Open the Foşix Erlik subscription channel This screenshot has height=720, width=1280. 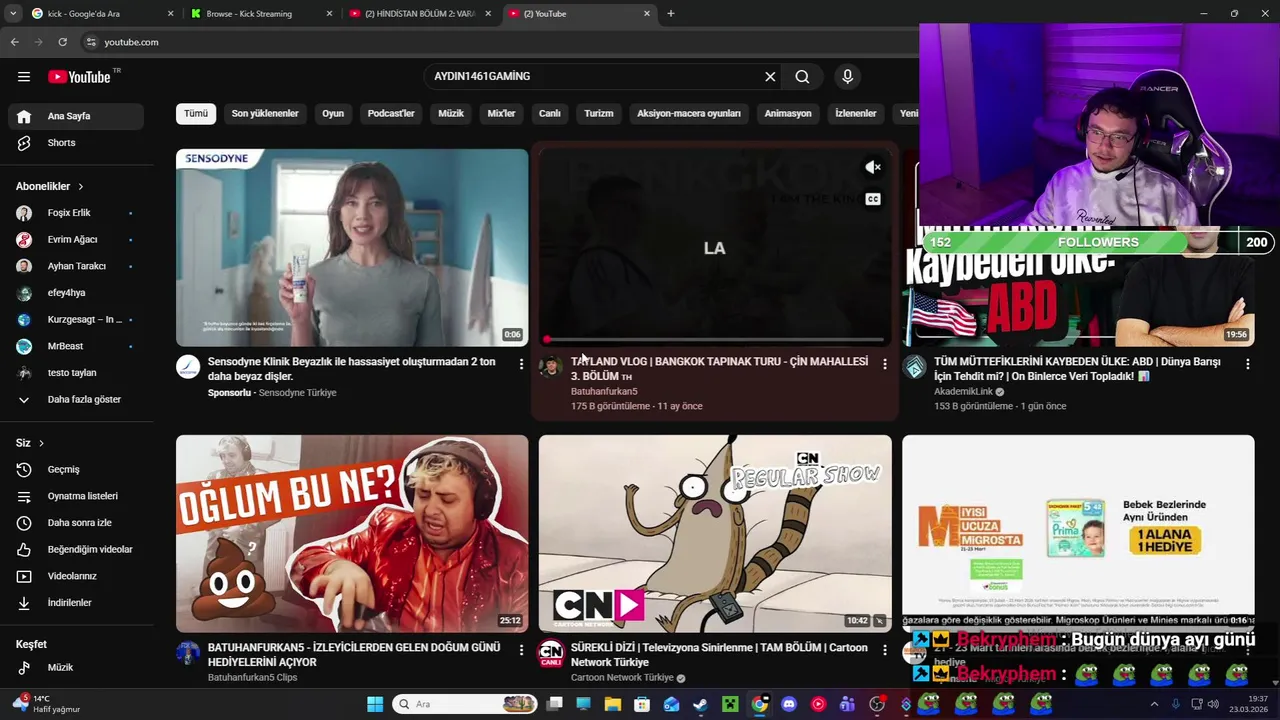point(76,213)
